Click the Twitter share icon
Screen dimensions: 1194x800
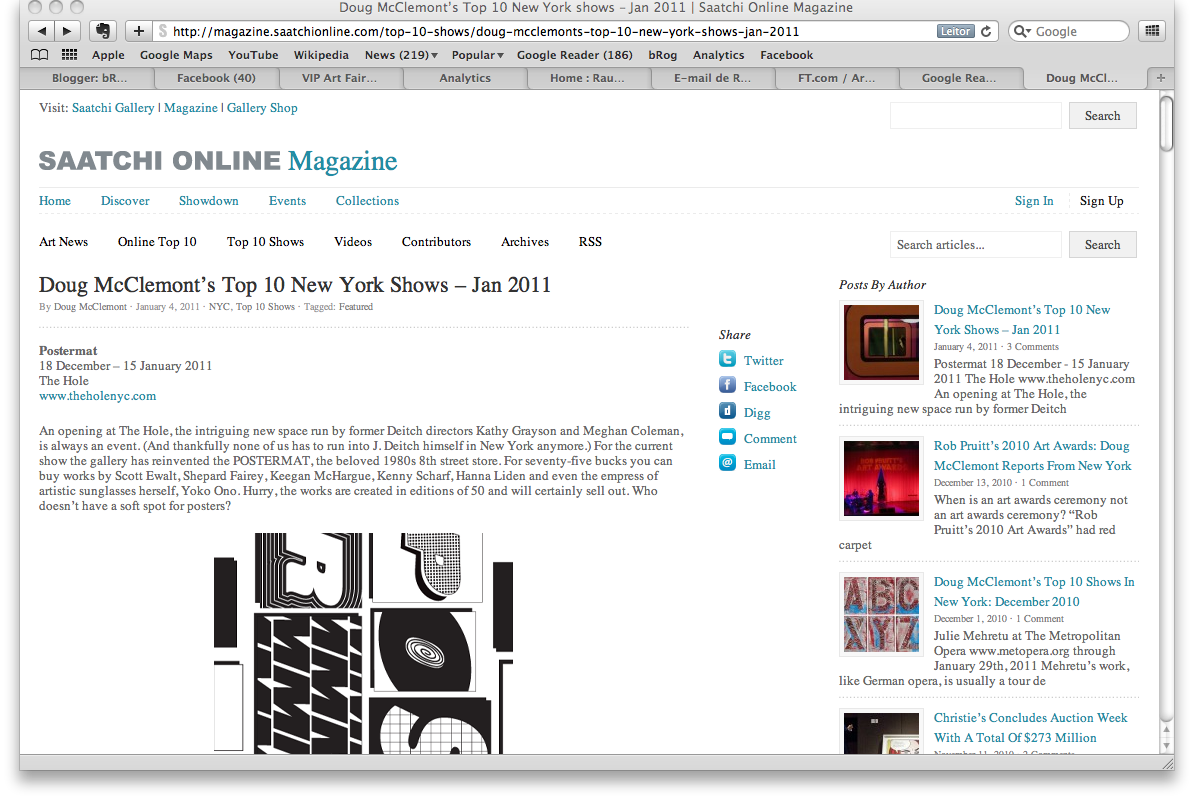[x=728, y=359]
